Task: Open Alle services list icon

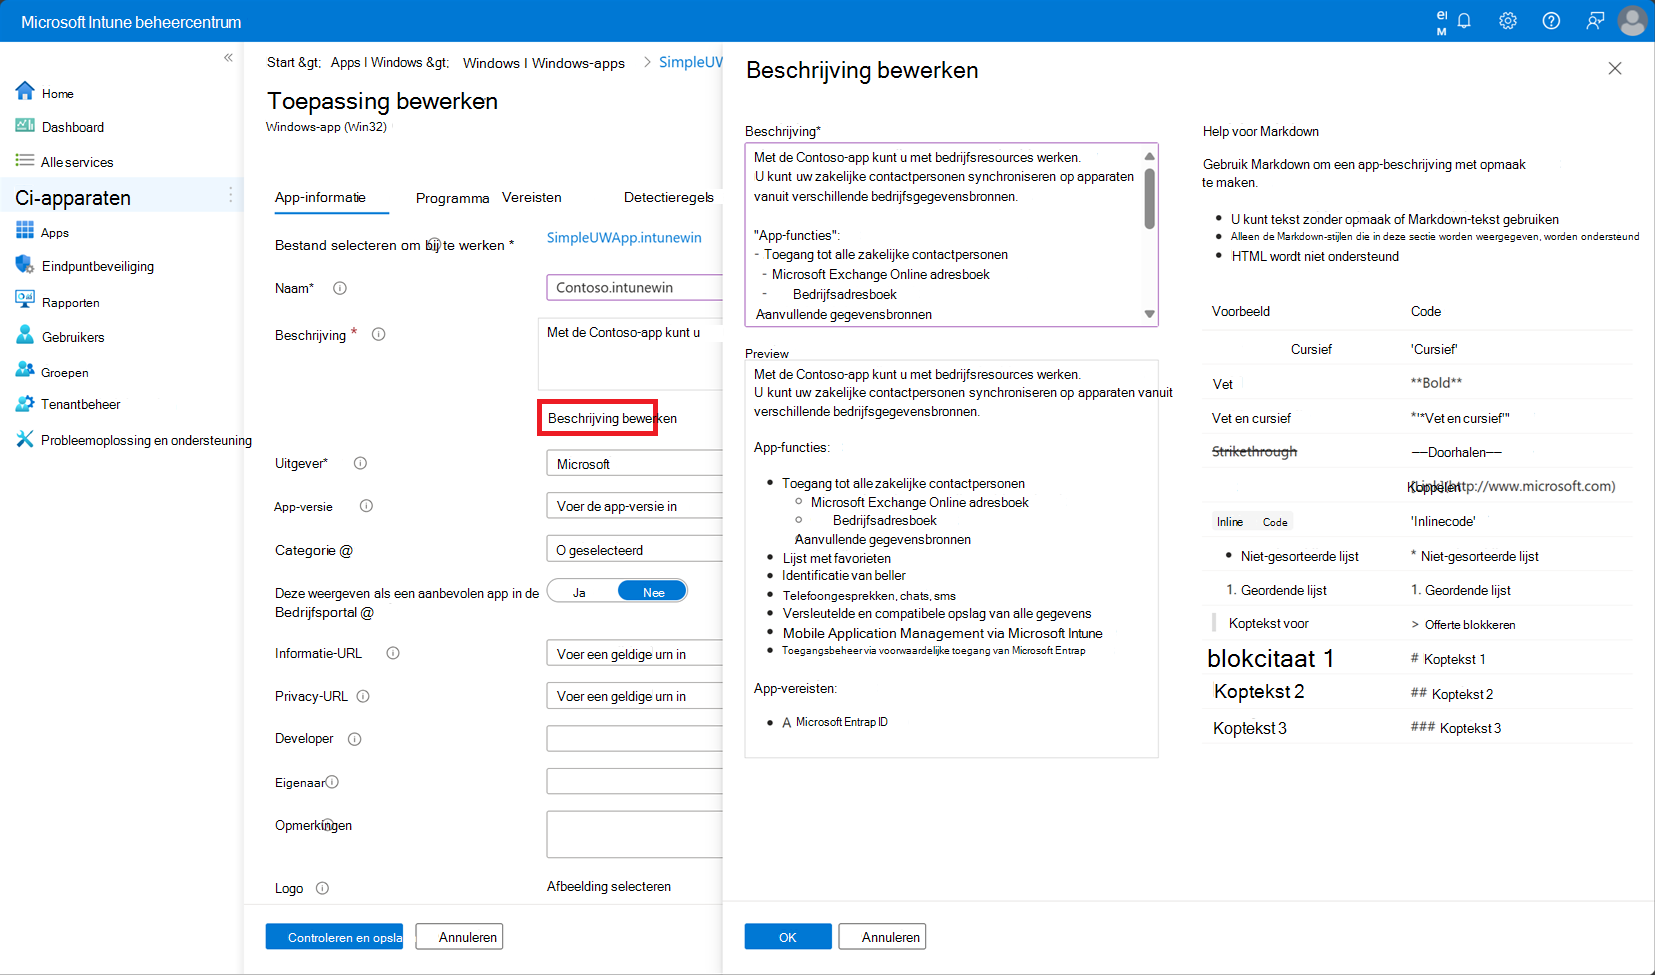Action: point(25,161)
